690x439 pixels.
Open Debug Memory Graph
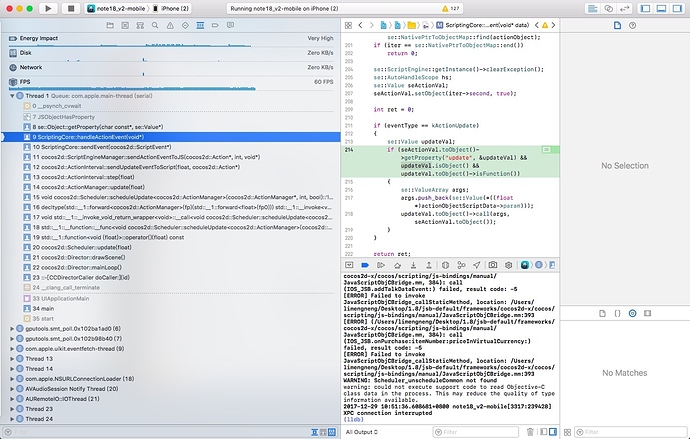[x=461, y=265]
